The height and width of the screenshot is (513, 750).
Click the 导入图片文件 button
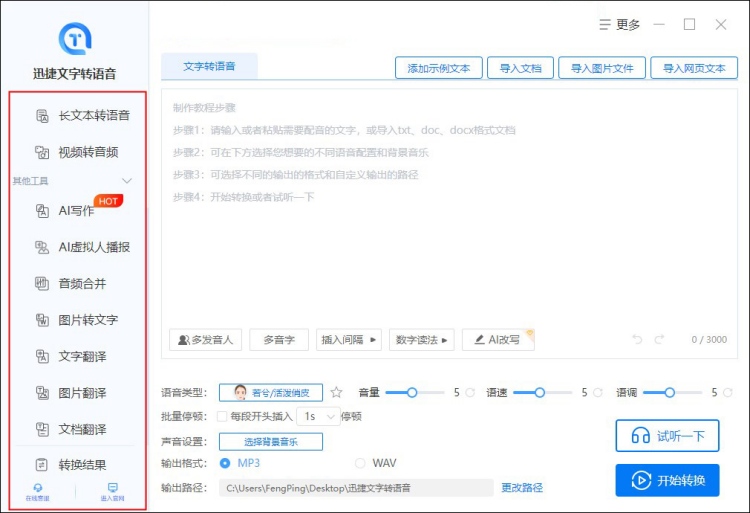602,68
